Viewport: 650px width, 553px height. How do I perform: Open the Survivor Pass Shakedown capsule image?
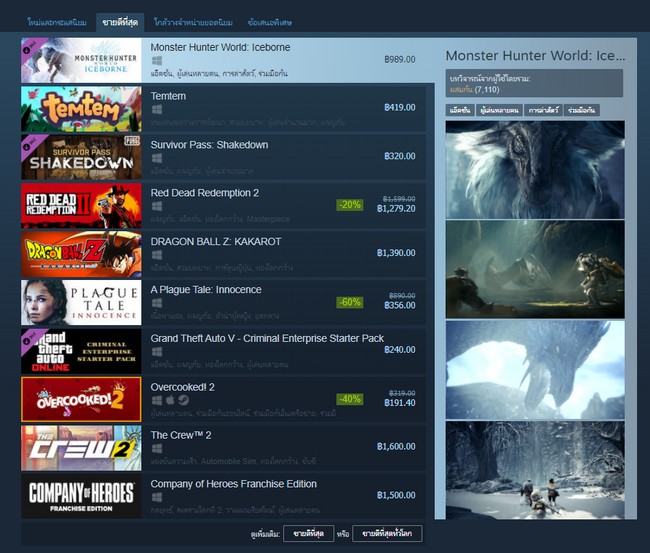pyautogui.click(x=81, y=158)
